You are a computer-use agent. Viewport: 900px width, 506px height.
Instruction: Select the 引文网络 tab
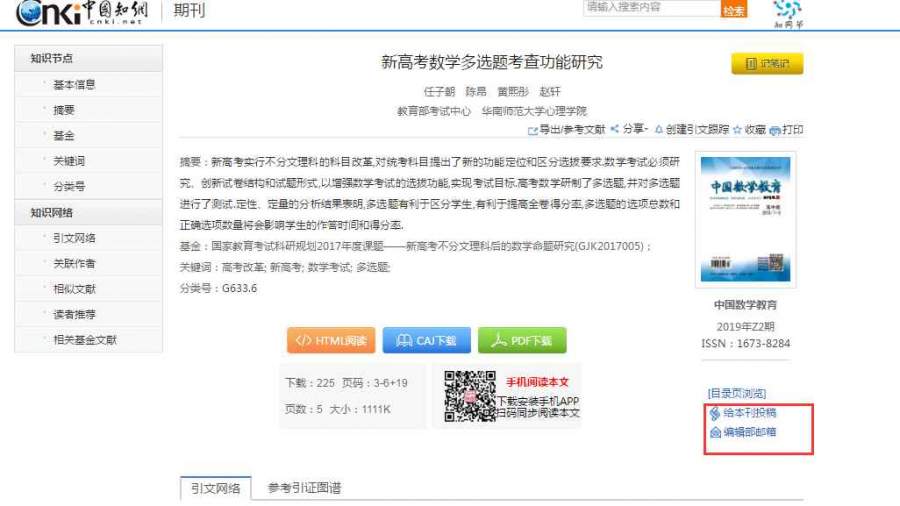(x=216, y=488)
